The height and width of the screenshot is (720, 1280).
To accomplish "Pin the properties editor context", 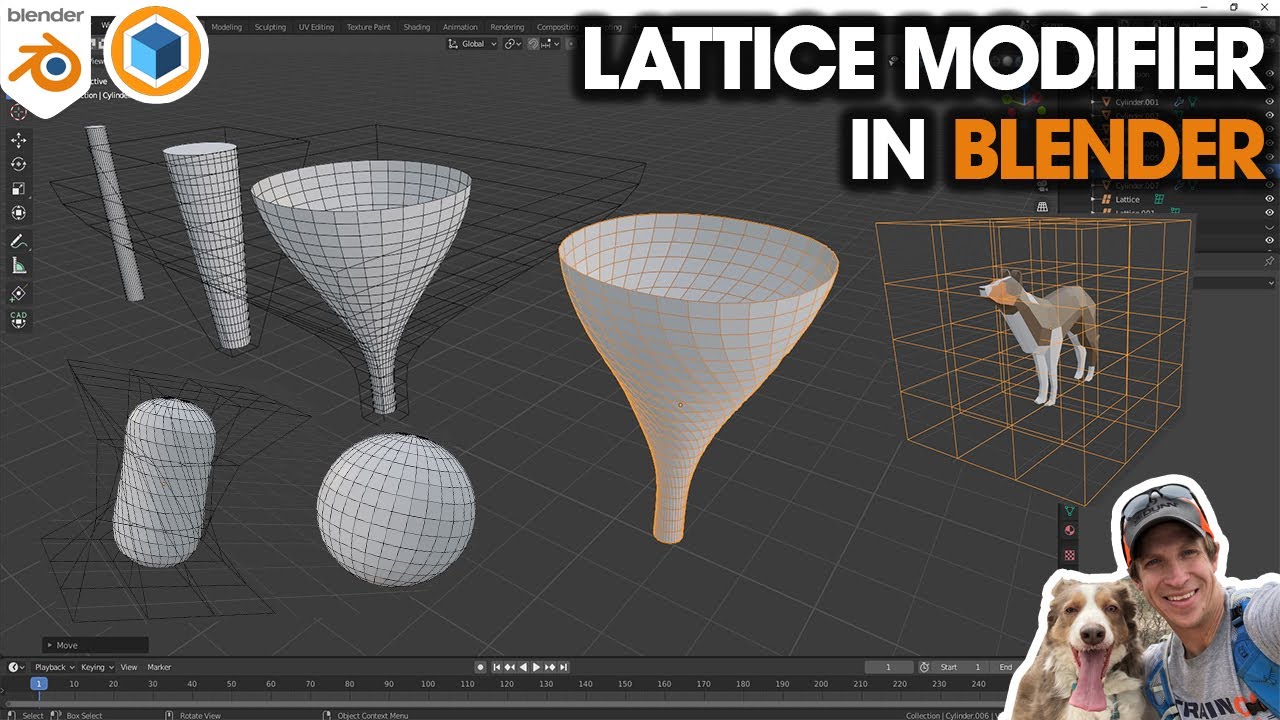I will (1269, 261).
